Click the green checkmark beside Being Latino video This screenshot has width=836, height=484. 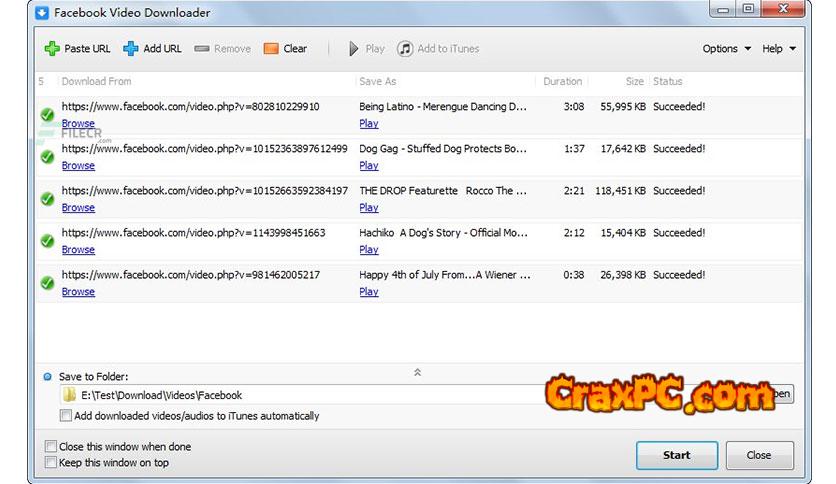[x=47, y=115]
